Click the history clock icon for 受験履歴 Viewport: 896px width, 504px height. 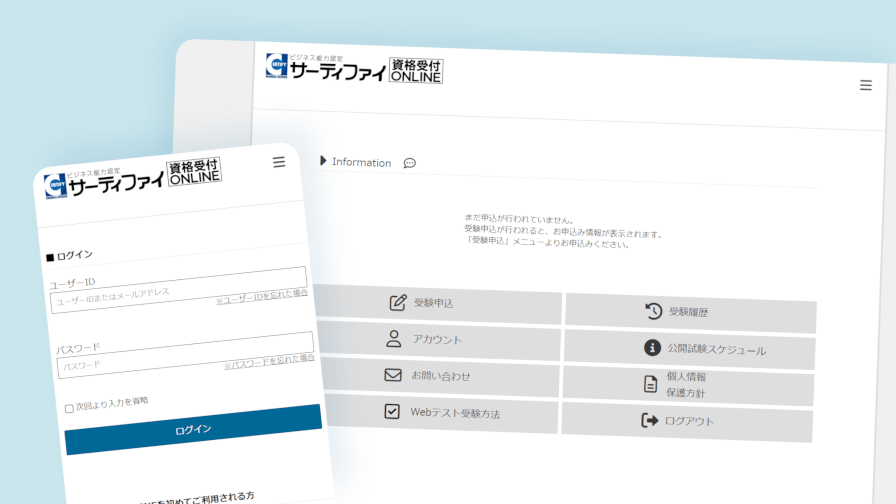(x=653, y=311)
